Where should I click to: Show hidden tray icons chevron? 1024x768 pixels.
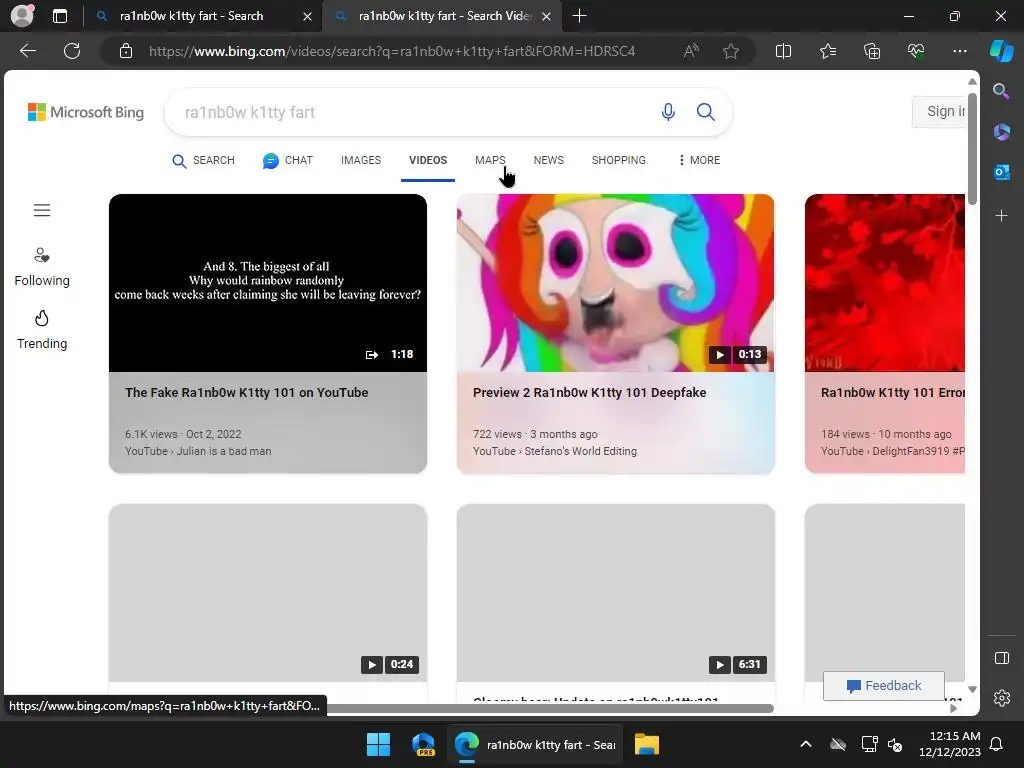pyautogui.click(x=806, y=744)
